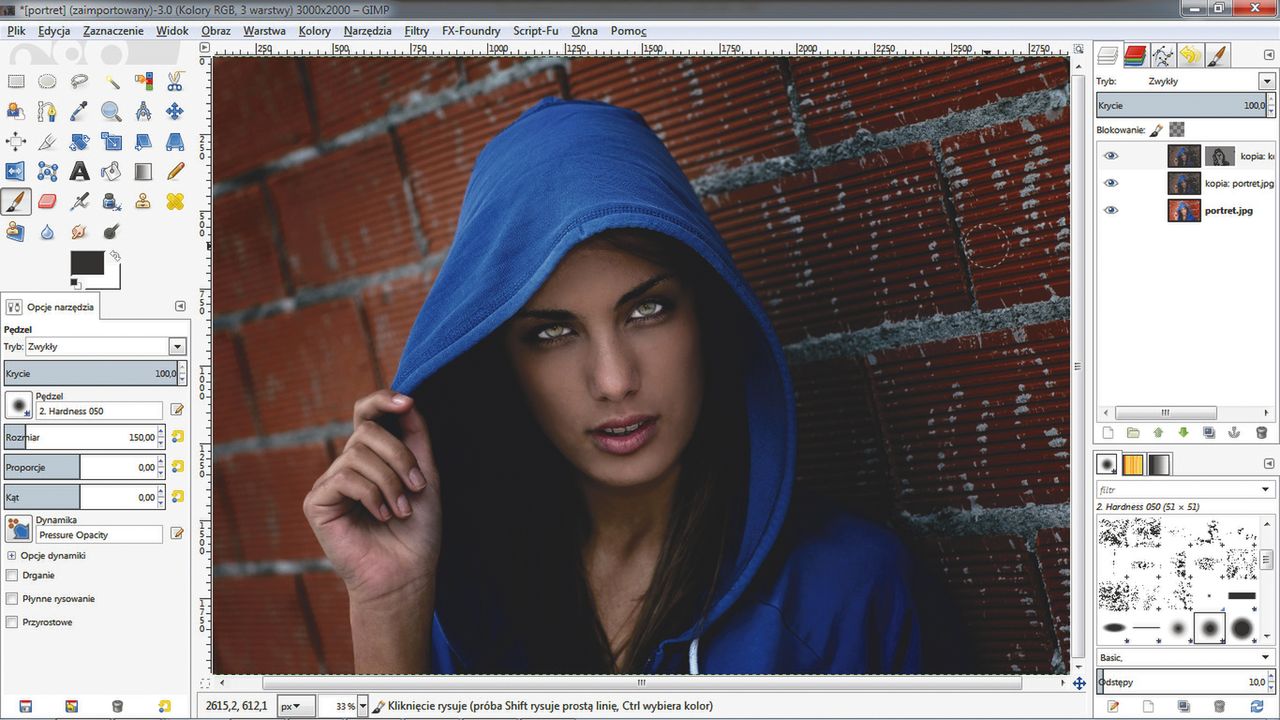The height and width of the screenshot is (720, 1280).
Task: Open the Warstwa menu
Action: coord(264,30)
